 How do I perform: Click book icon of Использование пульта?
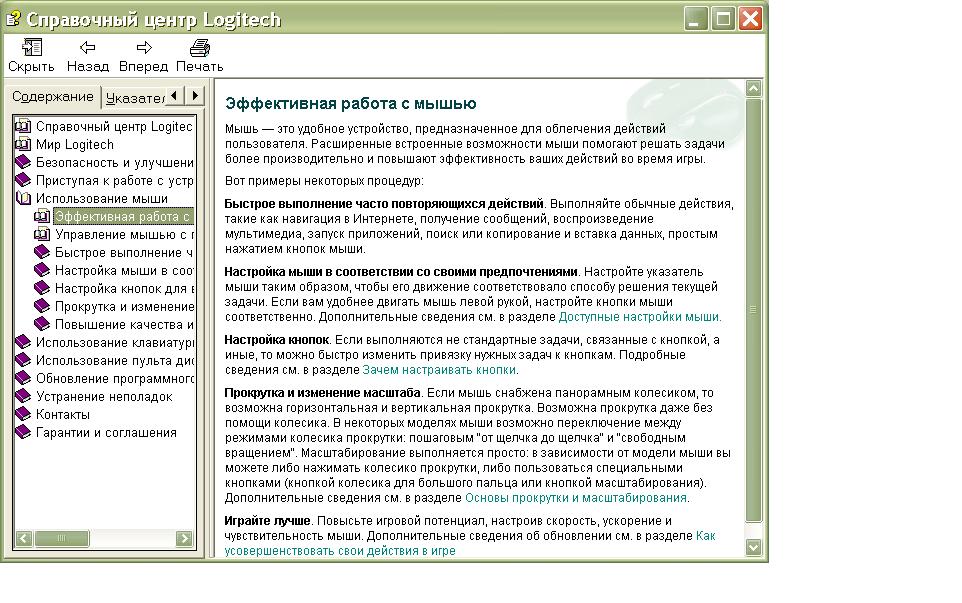click(23, 360)
